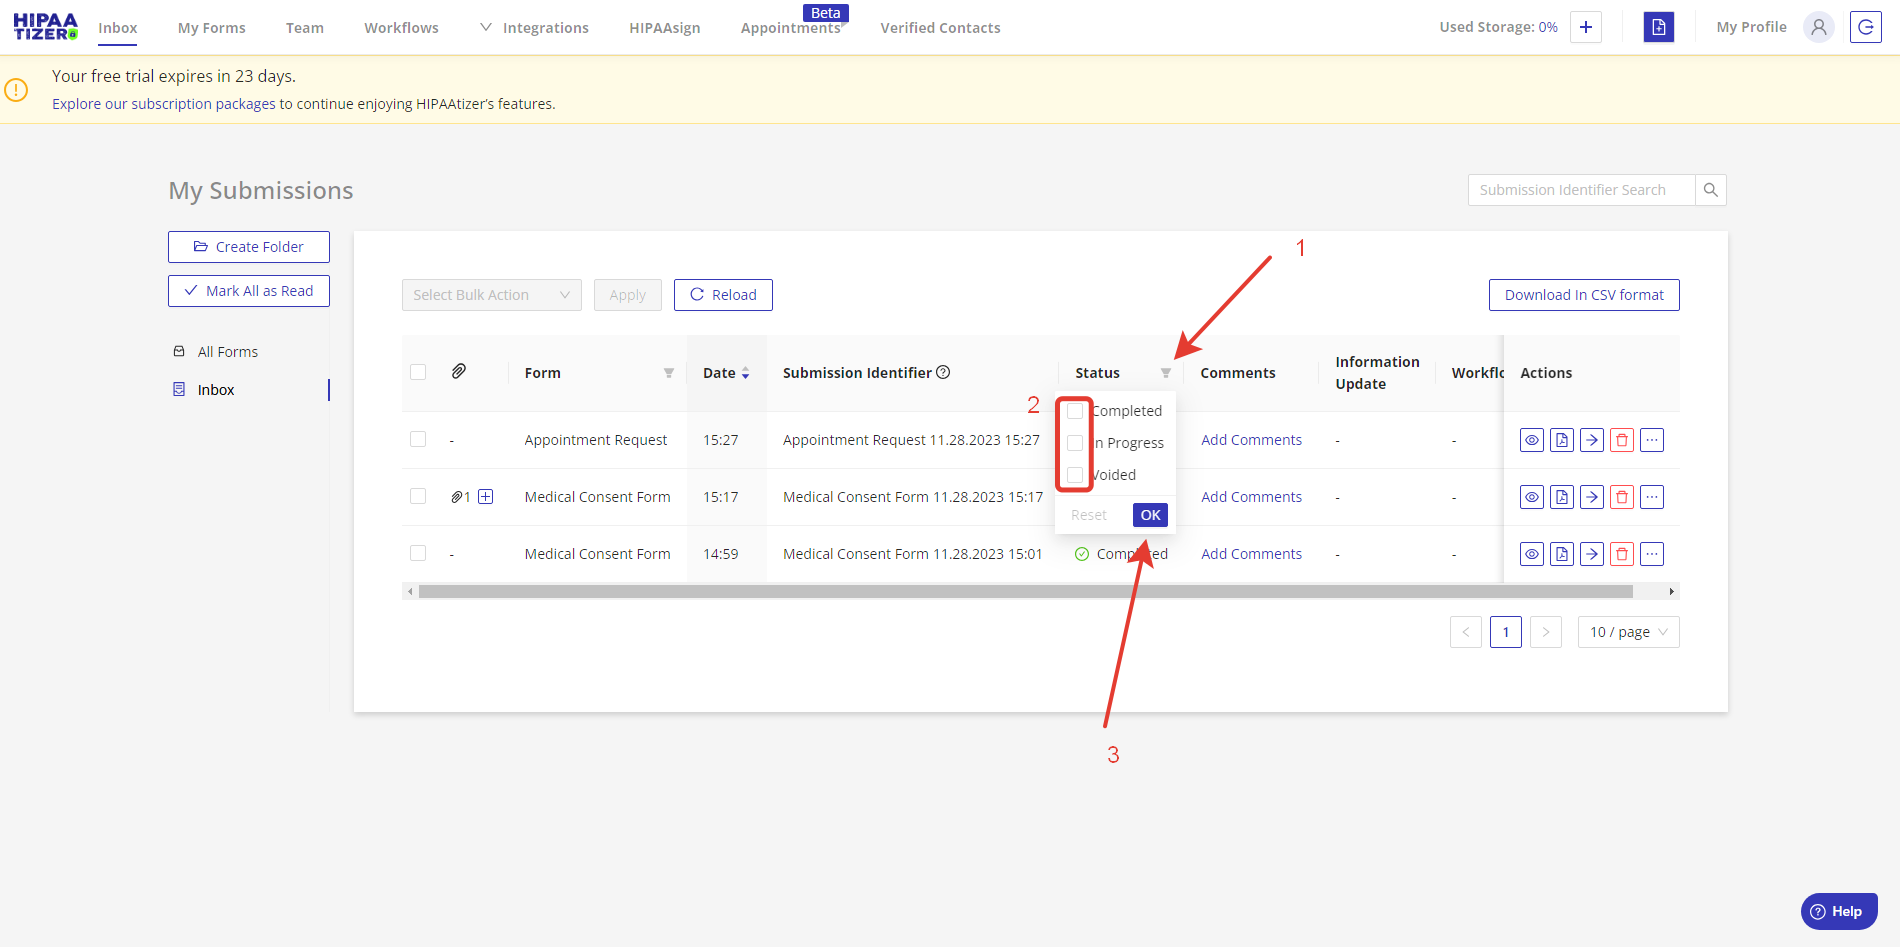
Task: Go to the next page arrow
Action: pyautogui.click(x=1546, y=632)
